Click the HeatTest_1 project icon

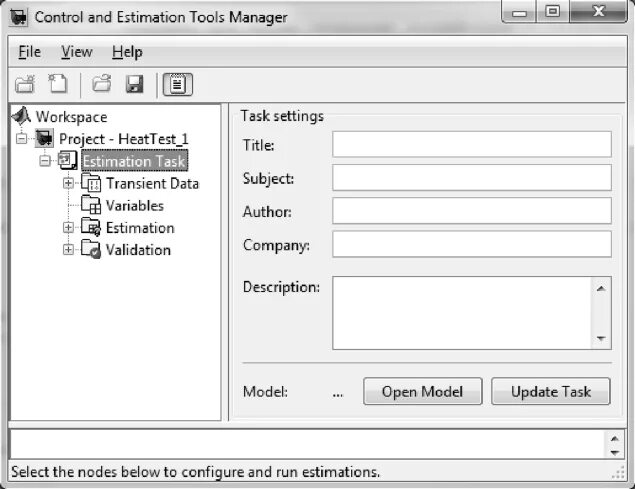pos(44,139)
